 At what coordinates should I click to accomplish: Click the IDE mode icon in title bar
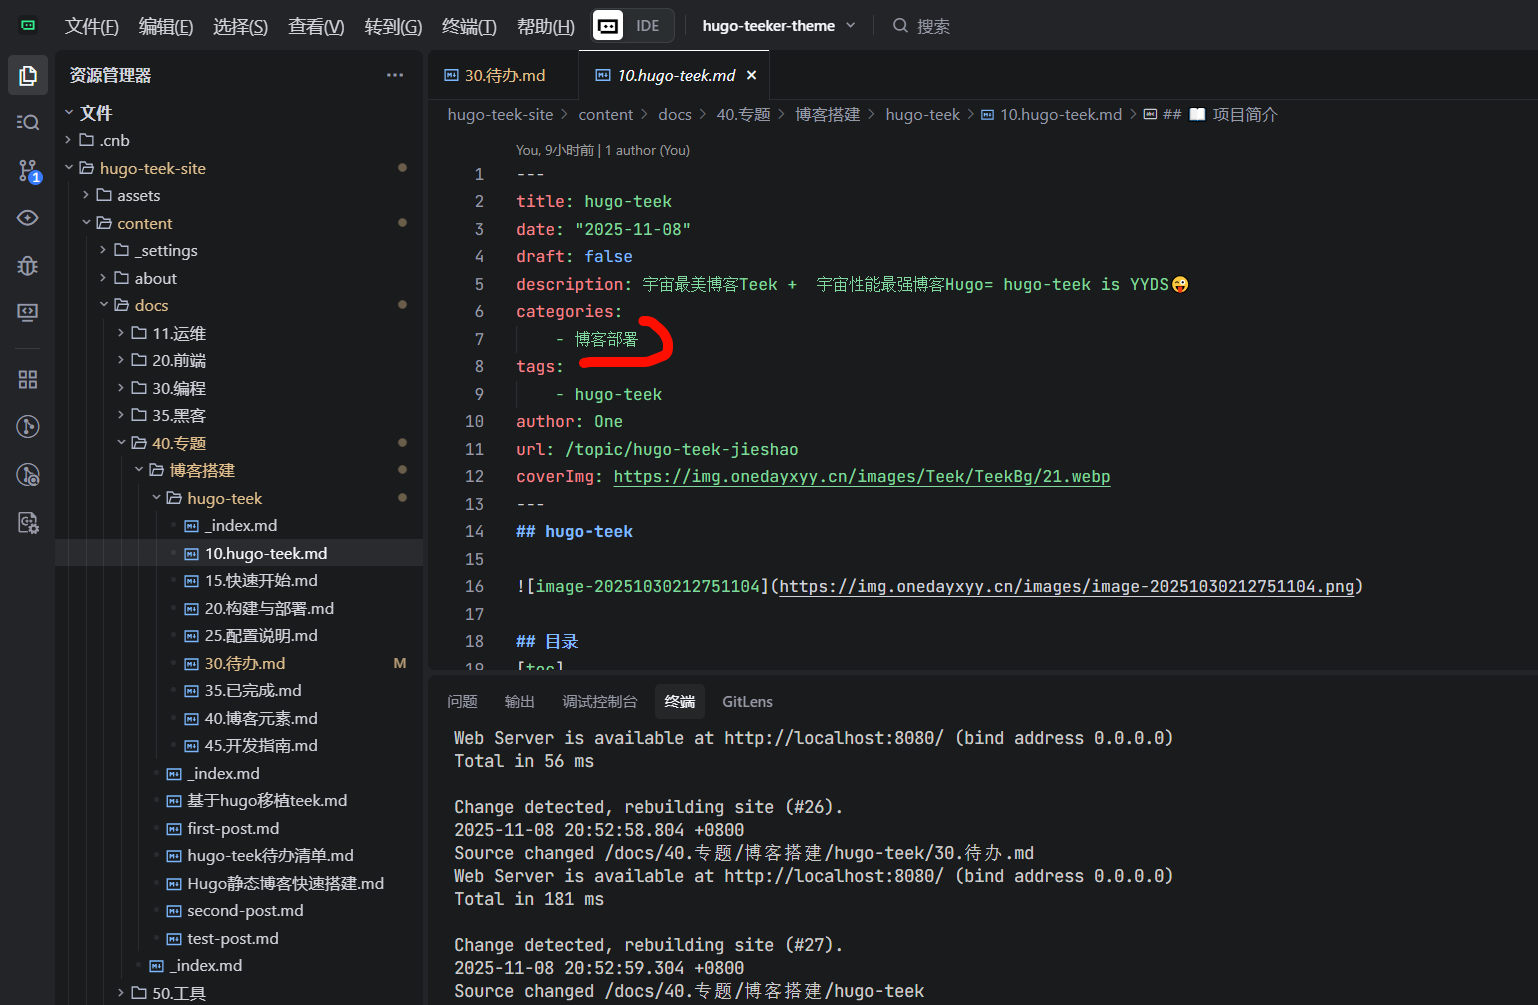608,26
